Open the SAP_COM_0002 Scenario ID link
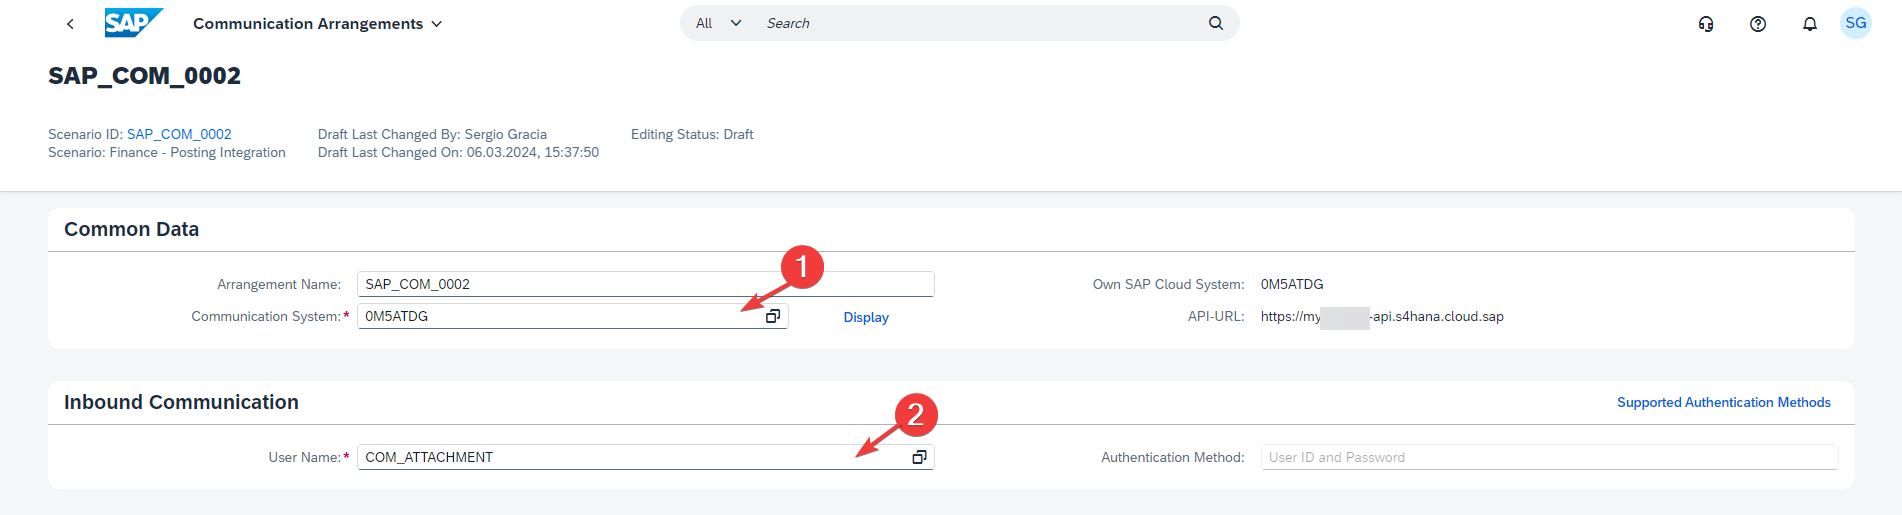 pos(179,134)
